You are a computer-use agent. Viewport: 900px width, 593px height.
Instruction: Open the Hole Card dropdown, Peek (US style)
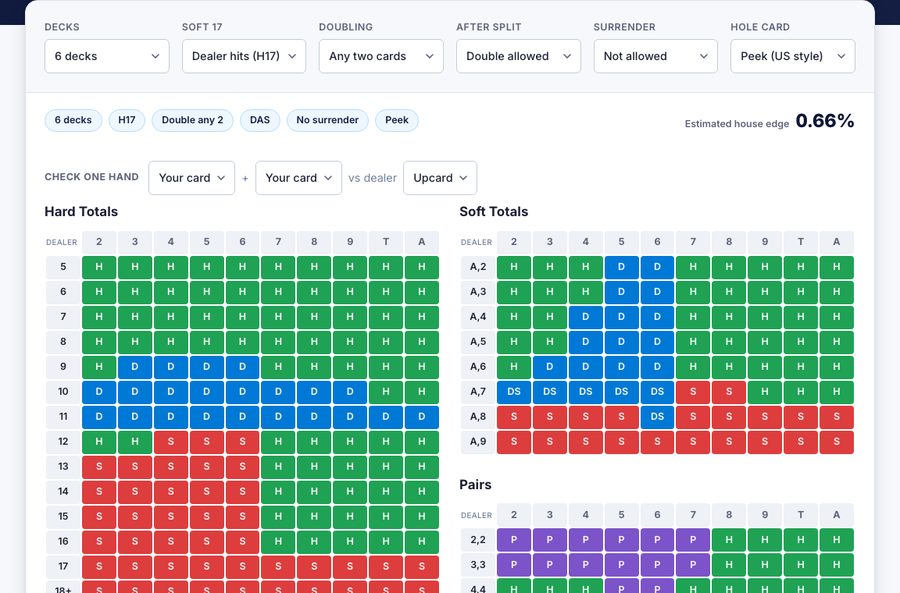(x=793, y=56)
